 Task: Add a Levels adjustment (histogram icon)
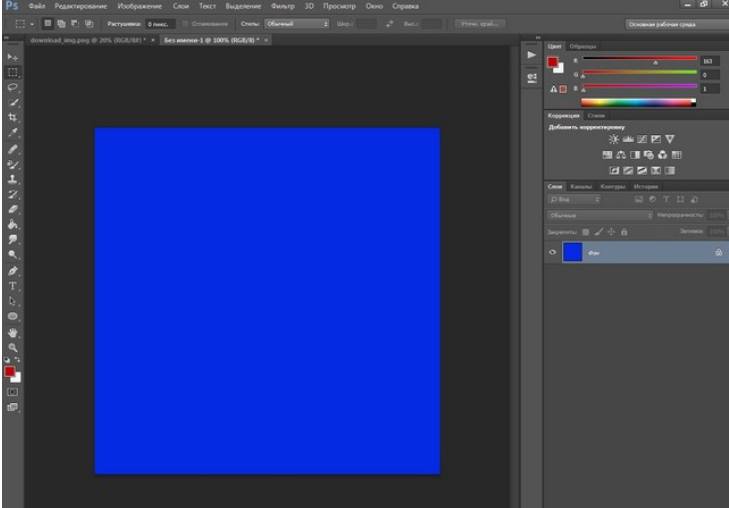click(x=628, y=139)
